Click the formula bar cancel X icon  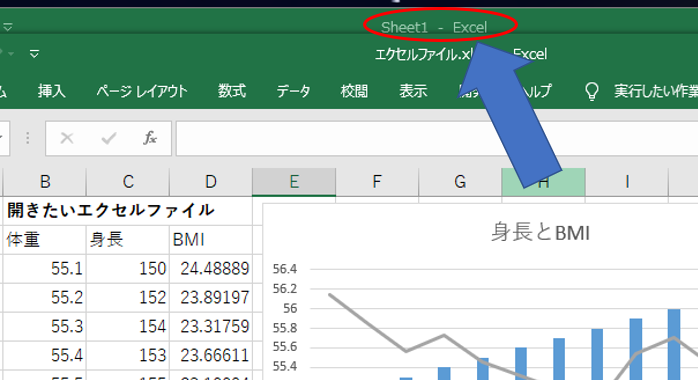(67, 138)
